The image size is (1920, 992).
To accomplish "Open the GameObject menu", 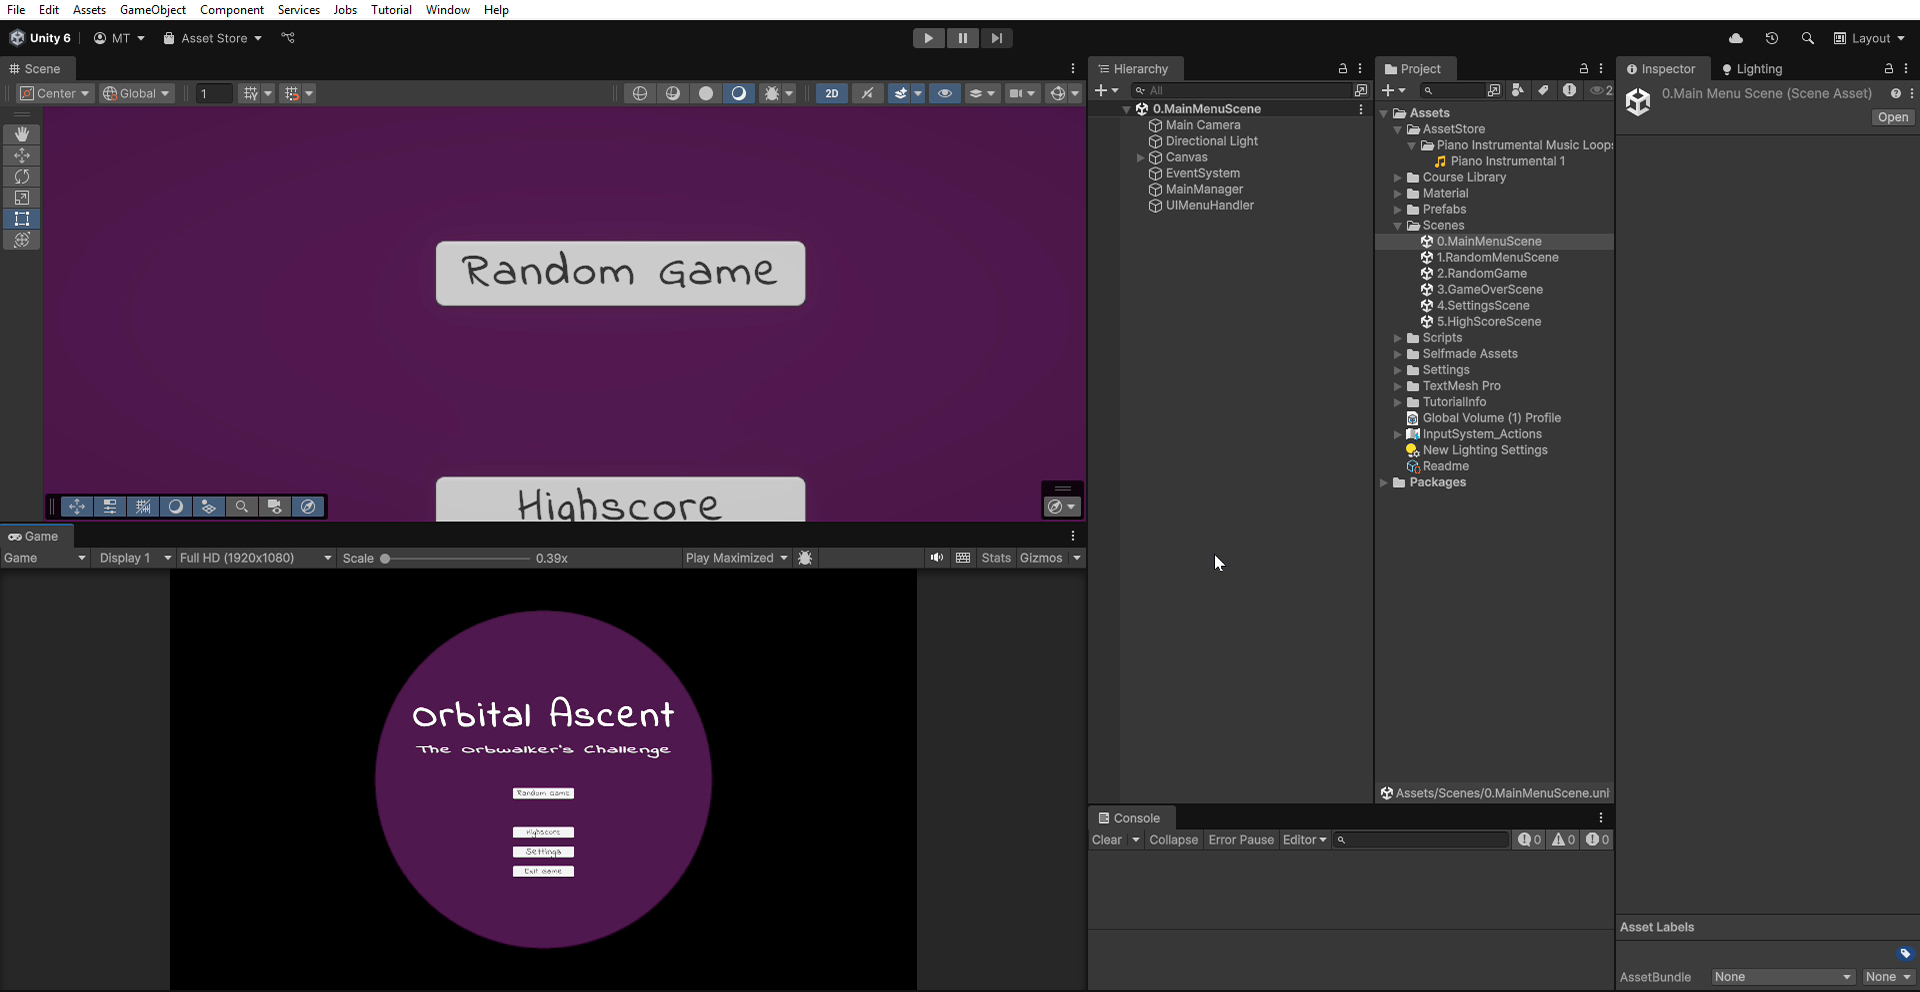I will click(152, 10).
